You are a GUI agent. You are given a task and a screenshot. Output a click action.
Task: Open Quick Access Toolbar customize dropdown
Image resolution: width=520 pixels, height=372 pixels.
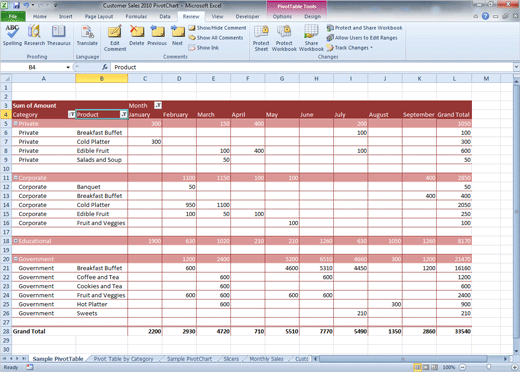[x=55, y=5]
